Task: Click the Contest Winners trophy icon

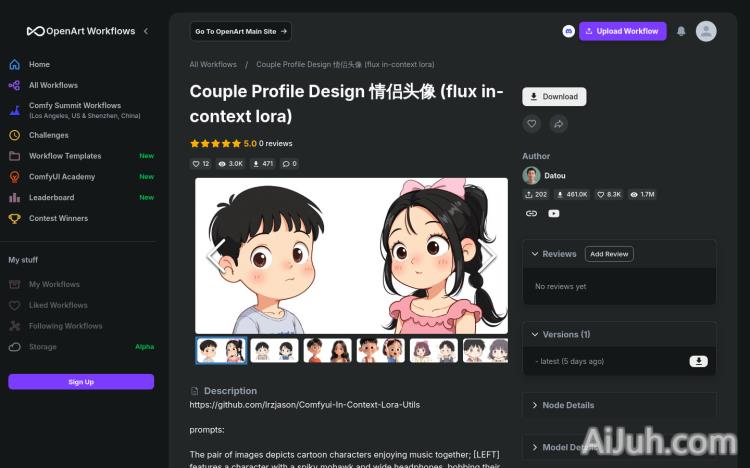Action: [15, 219]
